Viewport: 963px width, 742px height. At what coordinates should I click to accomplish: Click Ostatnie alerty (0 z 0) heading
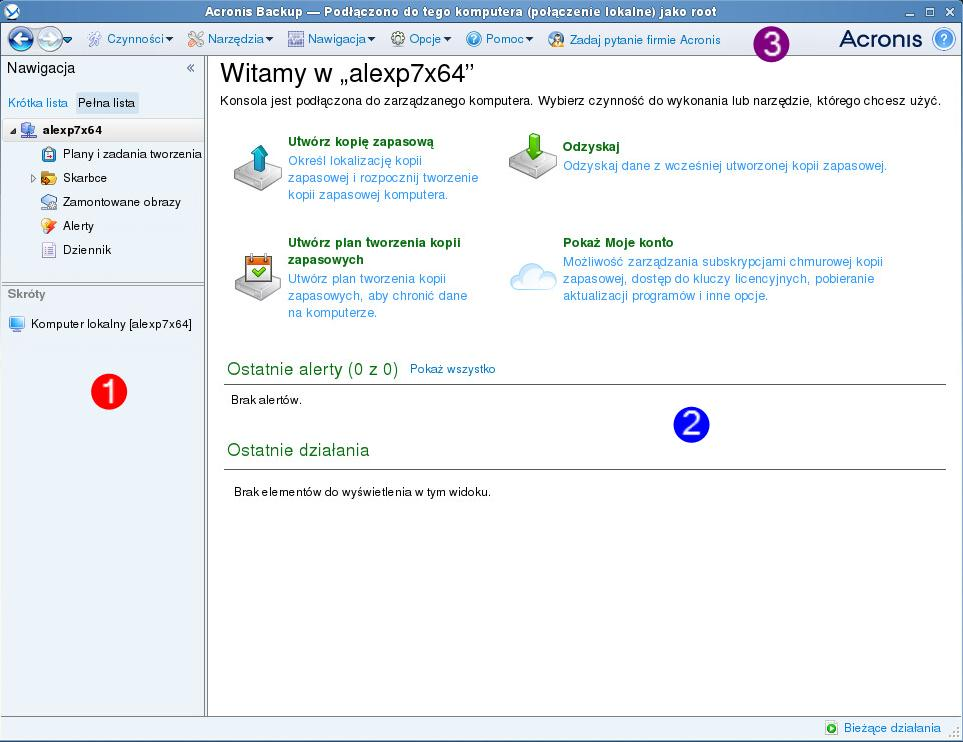[313, 369]
